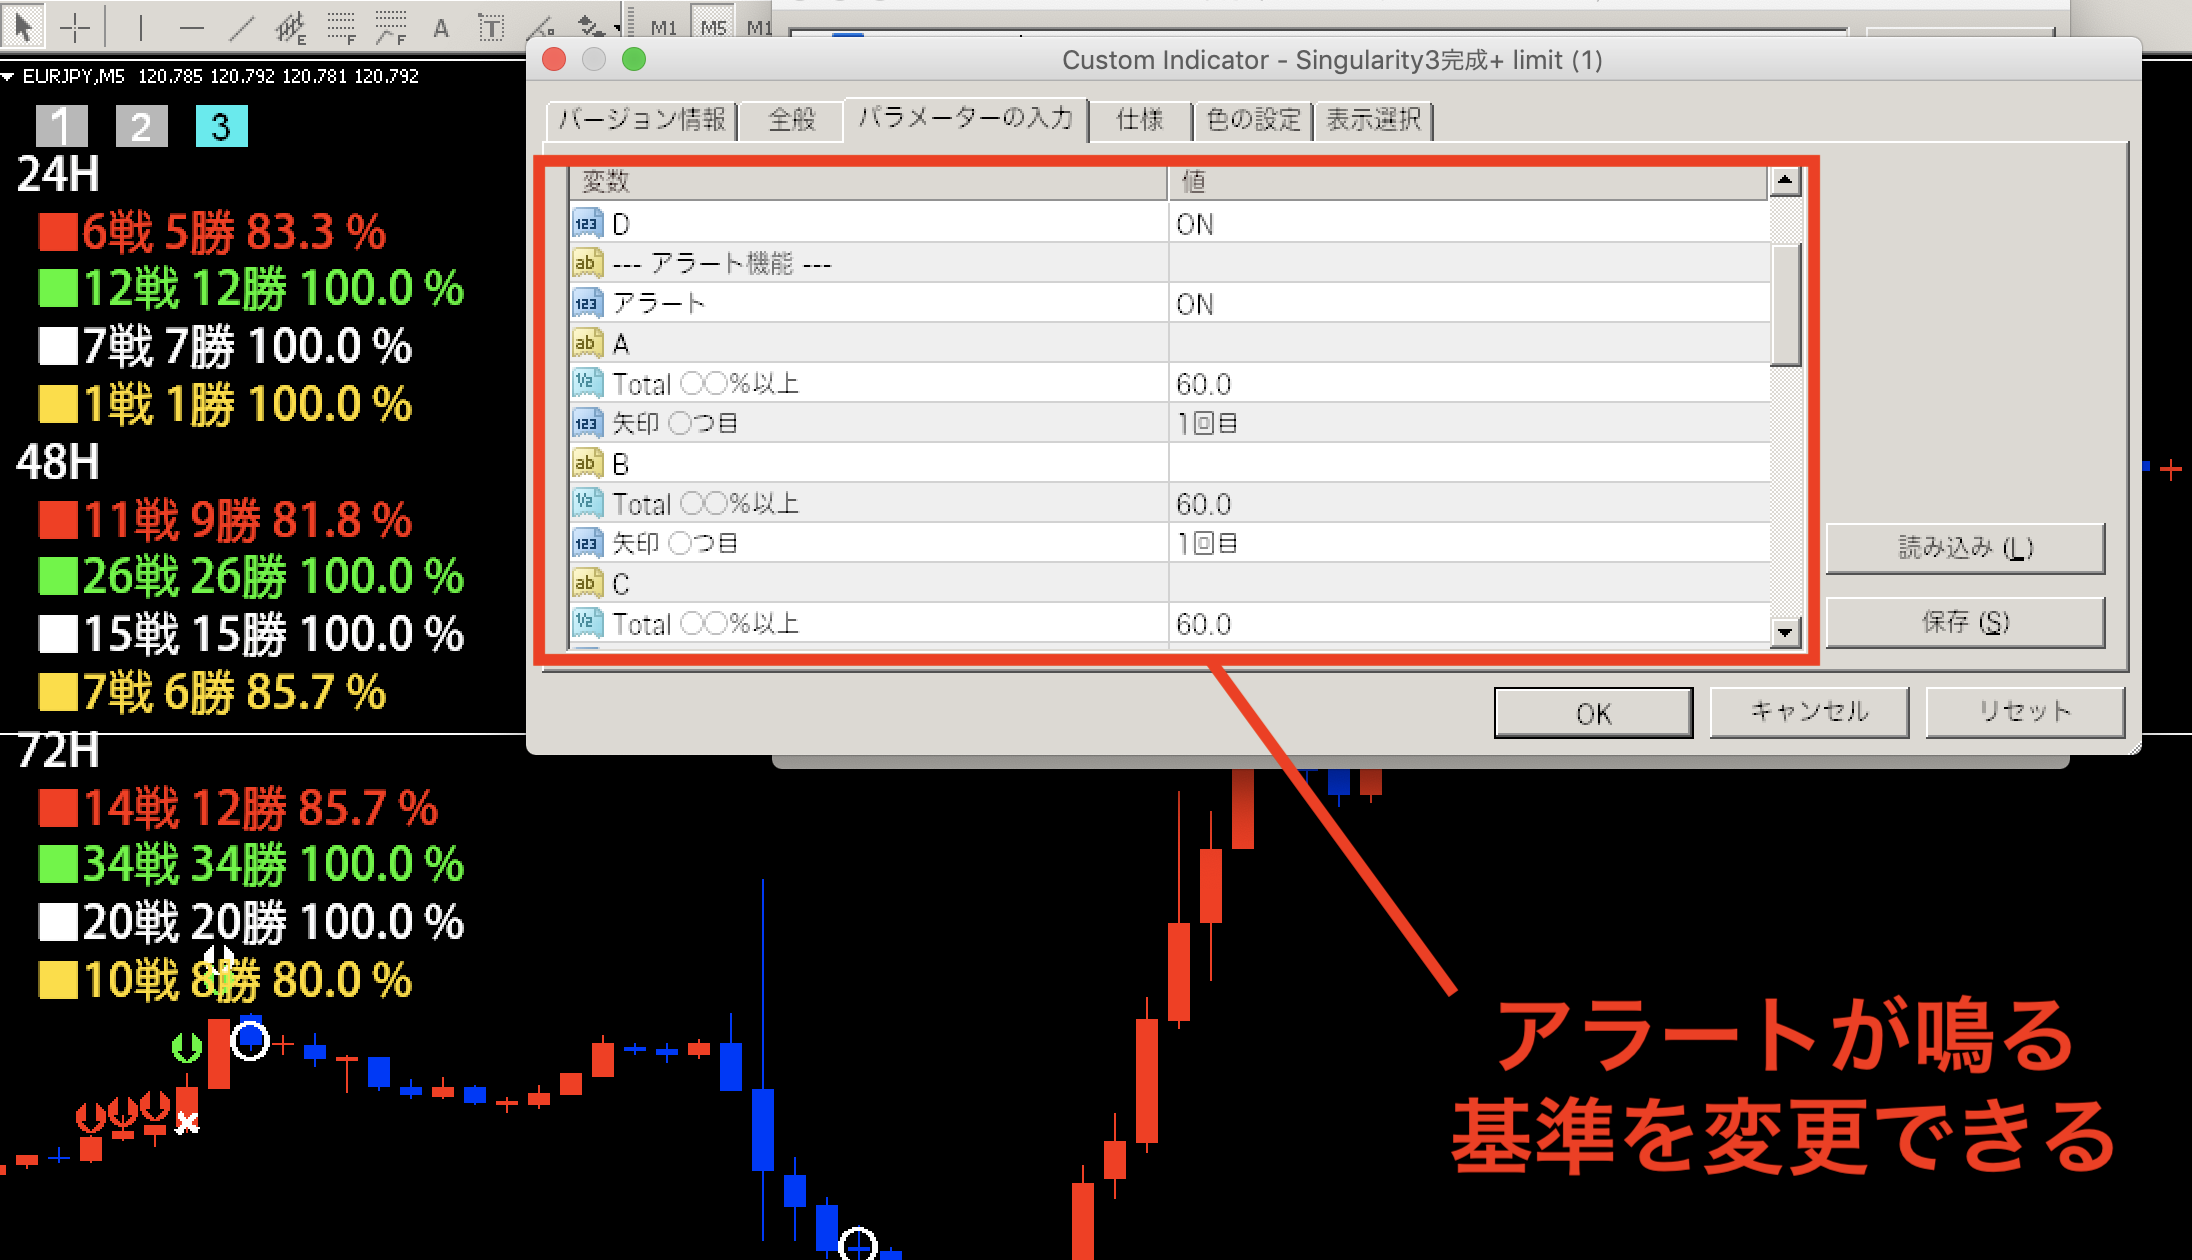Click the ab icon beside アラート機能 row
Image resolution: width=2192 pixels, height=1260 pixels.
tap(587, 264)
